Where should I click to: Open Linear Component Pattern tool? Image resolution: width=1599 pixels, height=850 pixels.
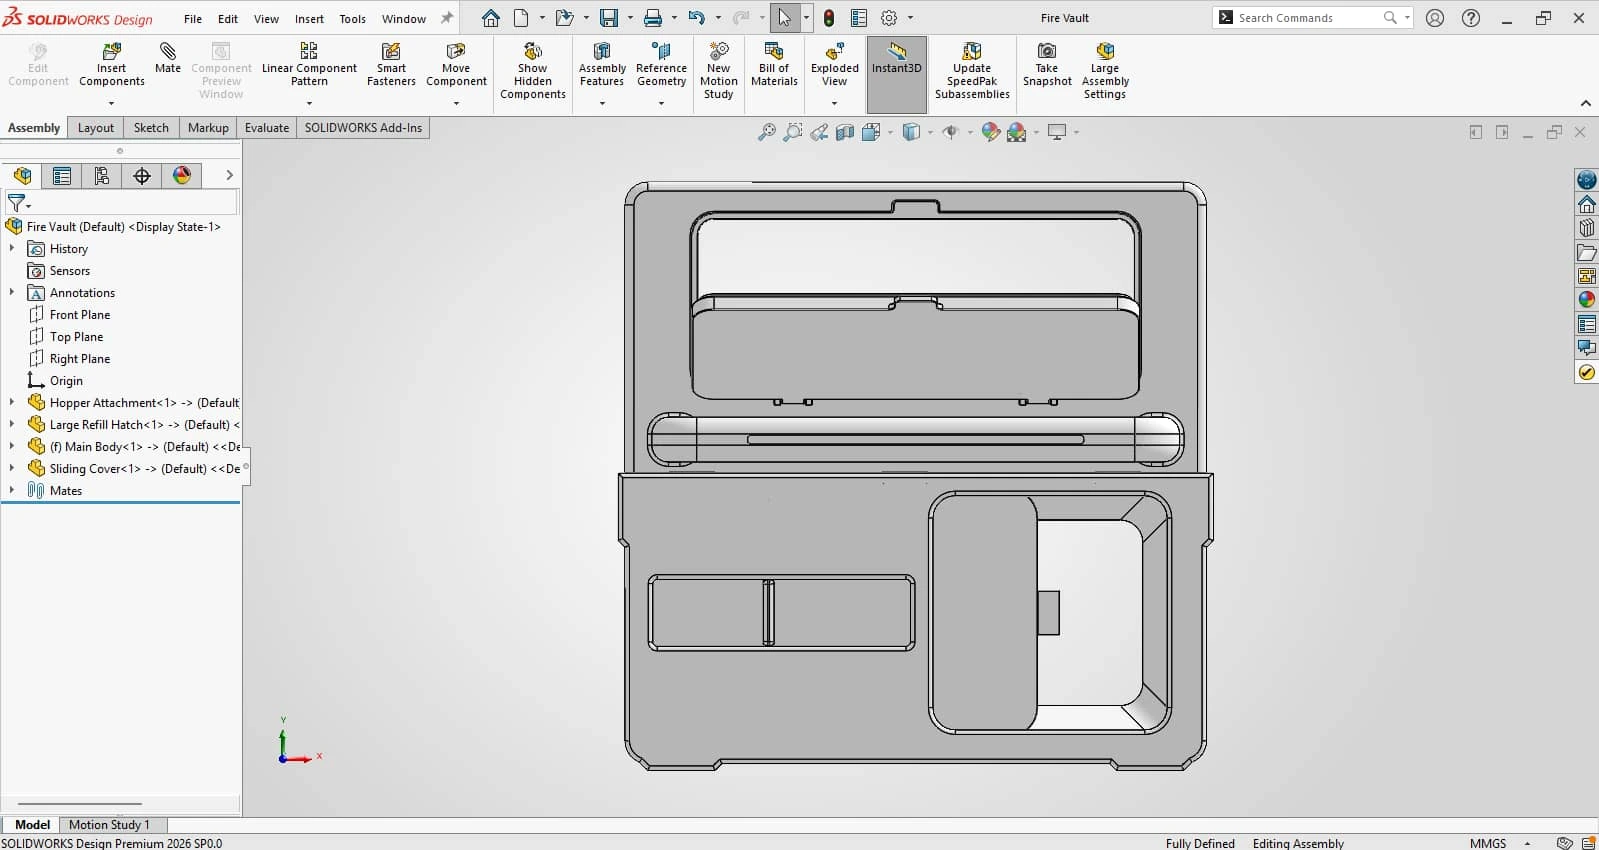(x=309, y=65)
